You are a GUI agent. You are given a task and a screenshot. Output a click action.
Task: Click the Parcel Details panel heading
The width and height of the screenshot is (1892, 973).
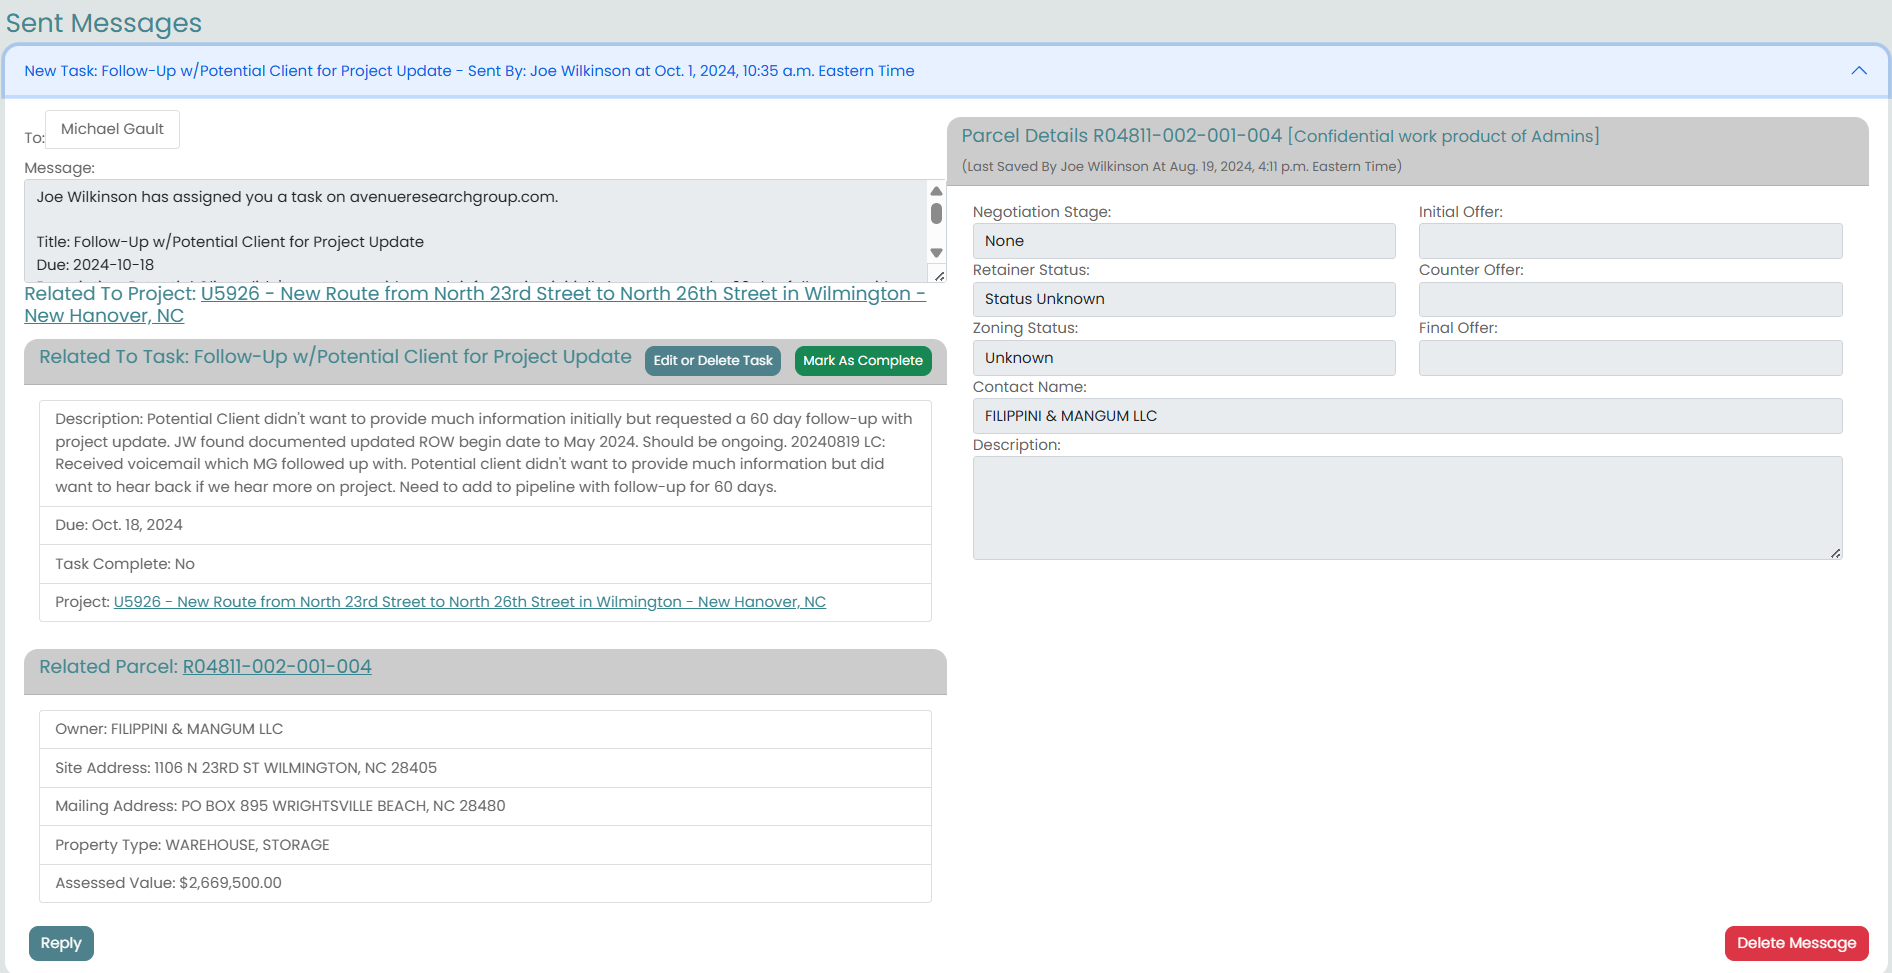click(x=1280, y=136)
